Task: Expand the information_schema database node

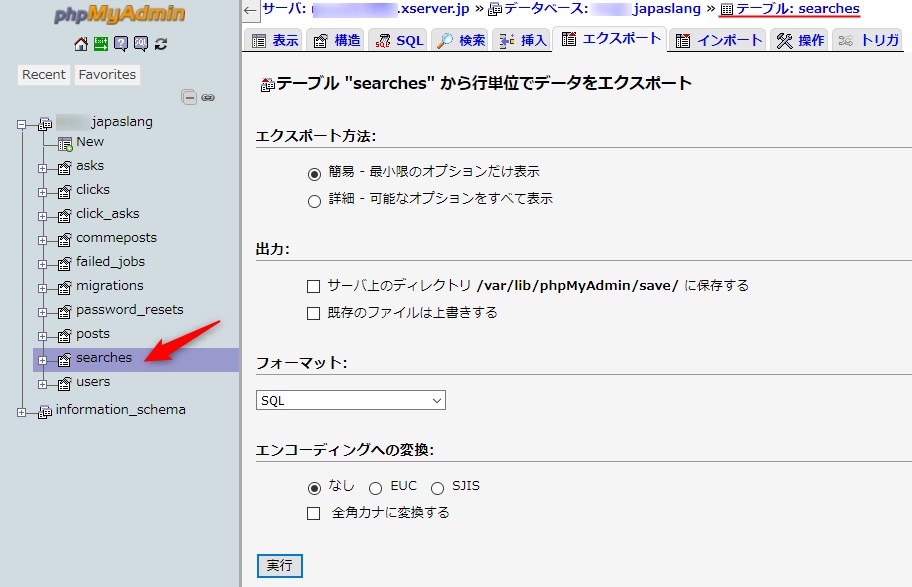Action: [x=23, y=411]
